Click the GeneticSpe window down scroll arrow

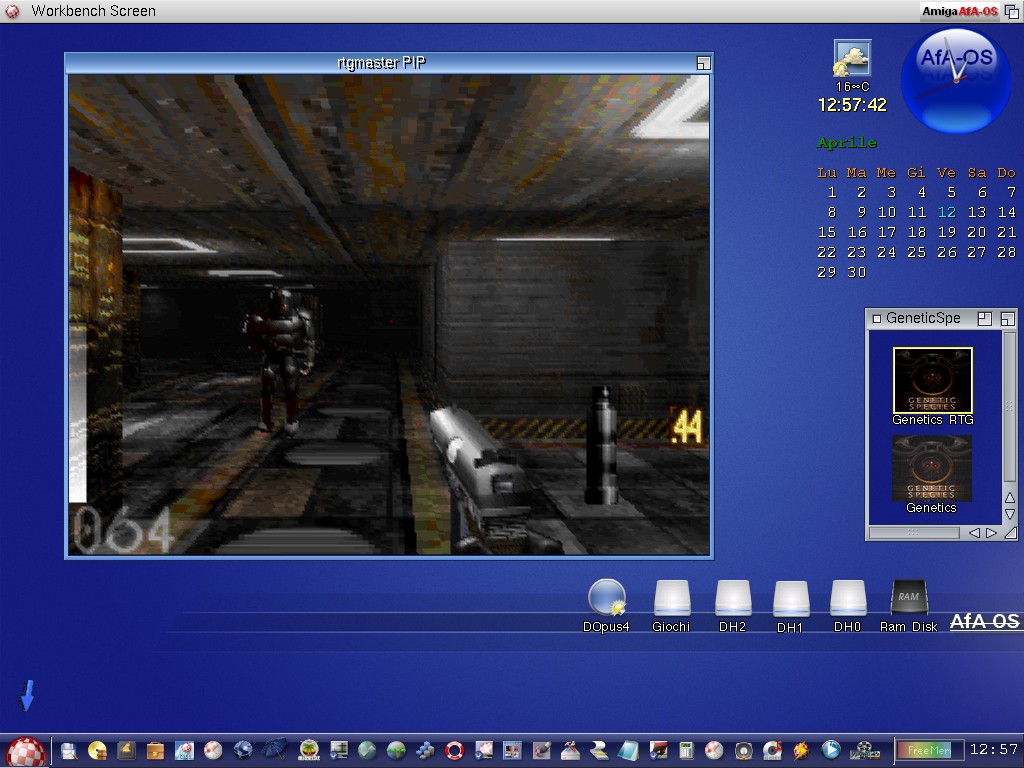click(1009, 514)
